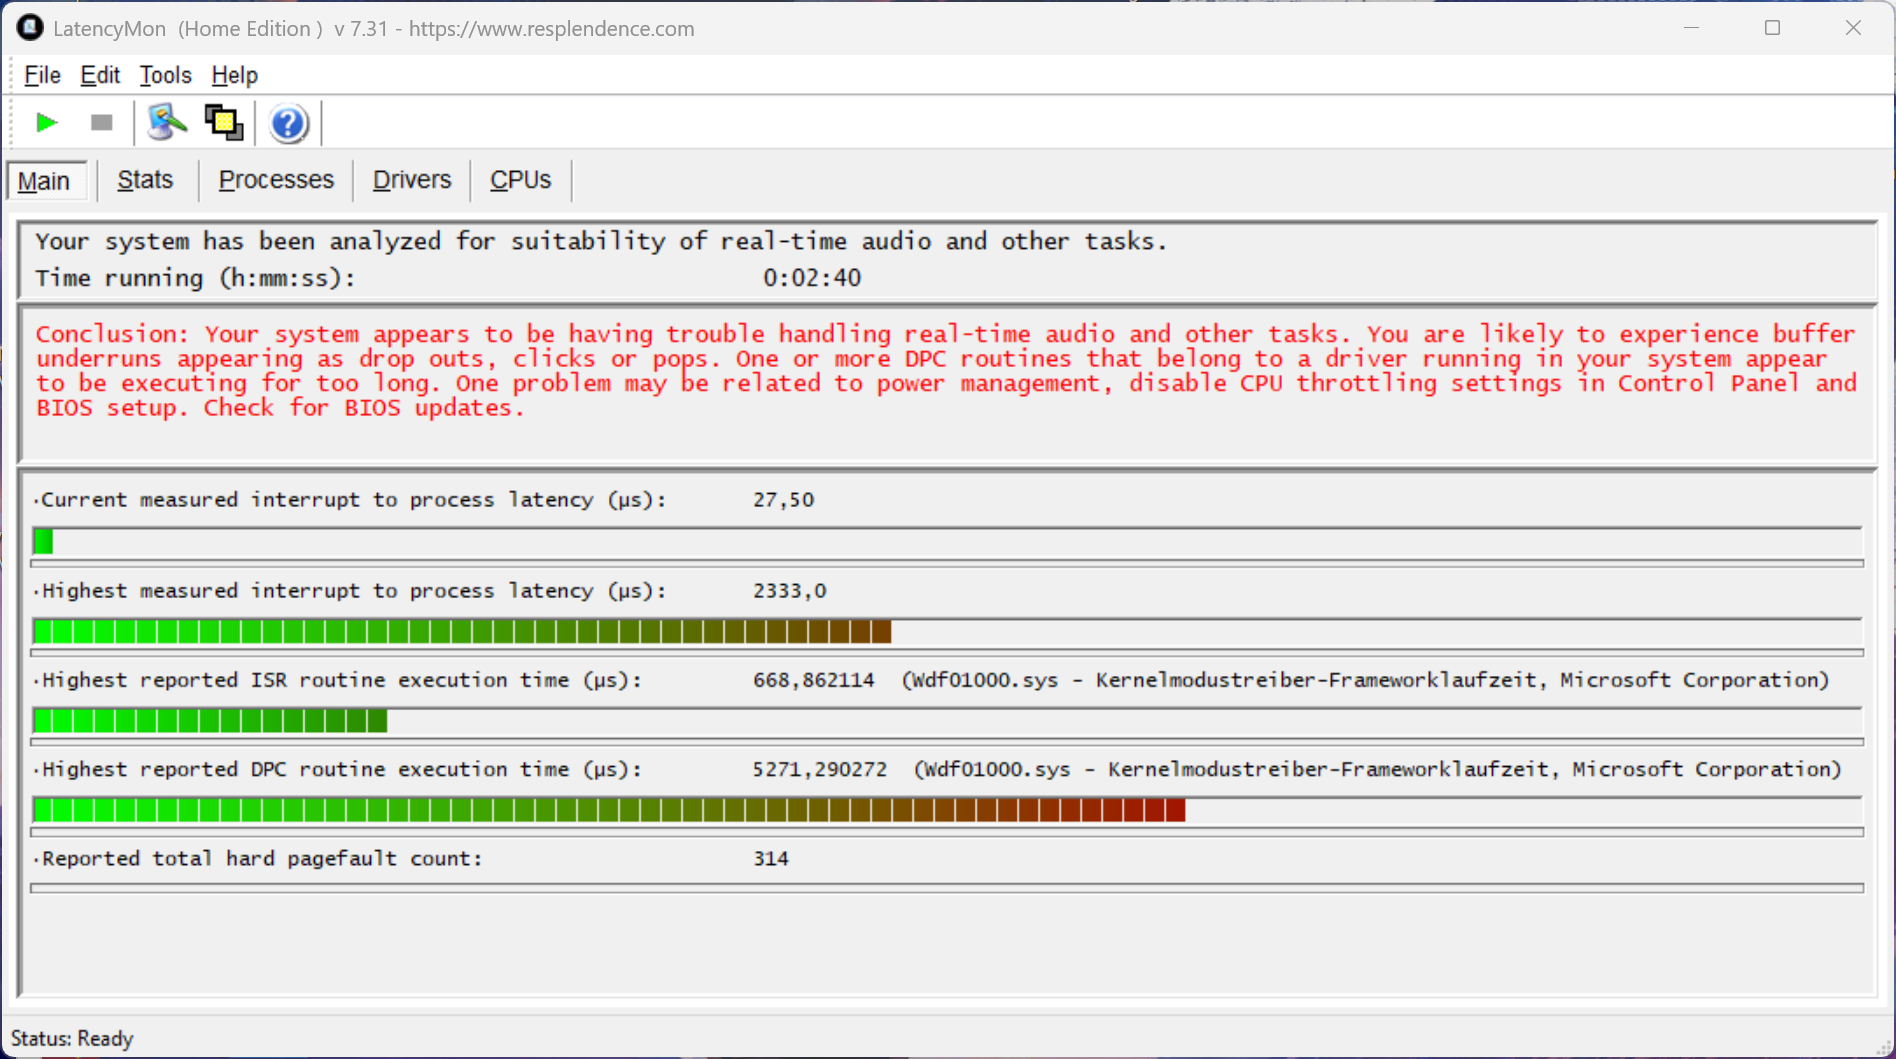The image size is (1896, 1059).
Task: Click the current interrupt latency progress bar
Action: point(947,542)
